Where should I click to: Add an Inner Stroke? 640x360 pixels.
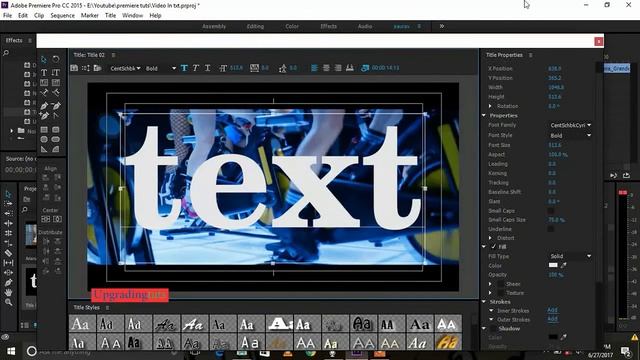point(552,310)
